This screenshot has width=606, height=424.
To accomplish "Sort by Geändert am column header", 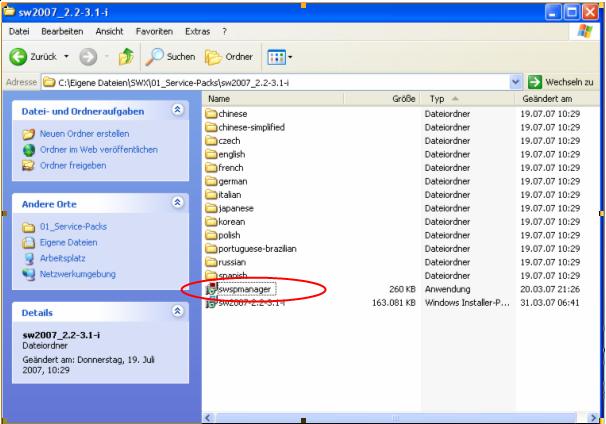I will (557, 99).
